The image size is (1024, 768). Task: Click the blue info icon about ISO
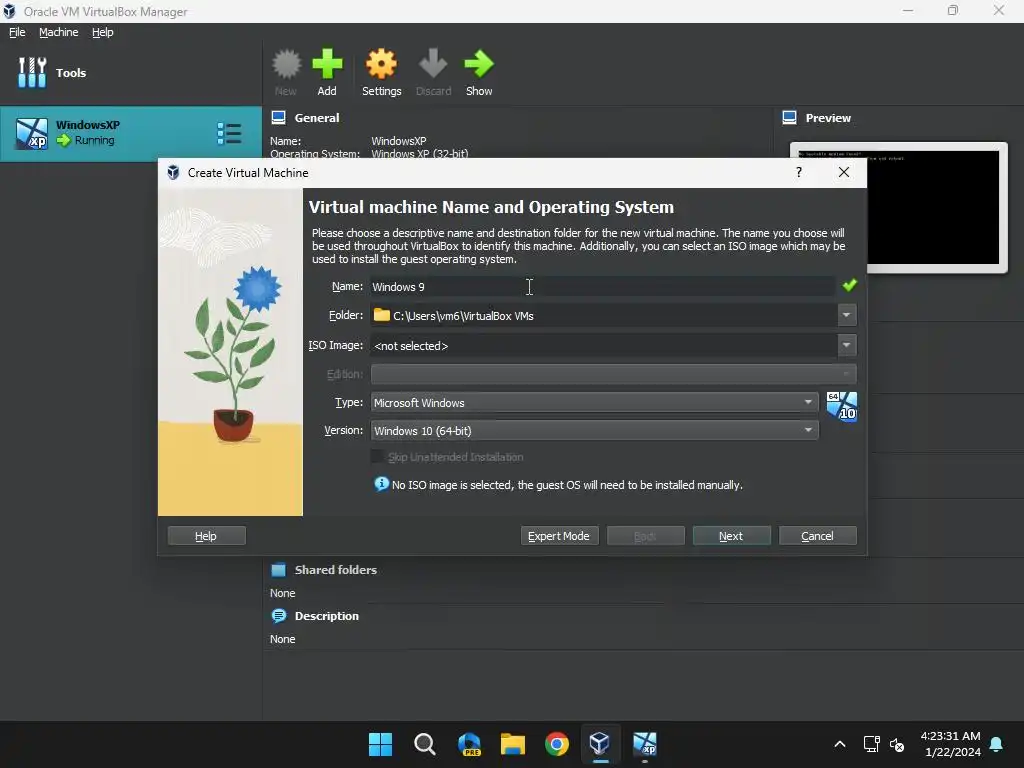pyautogui.click(x=381, y=484)
